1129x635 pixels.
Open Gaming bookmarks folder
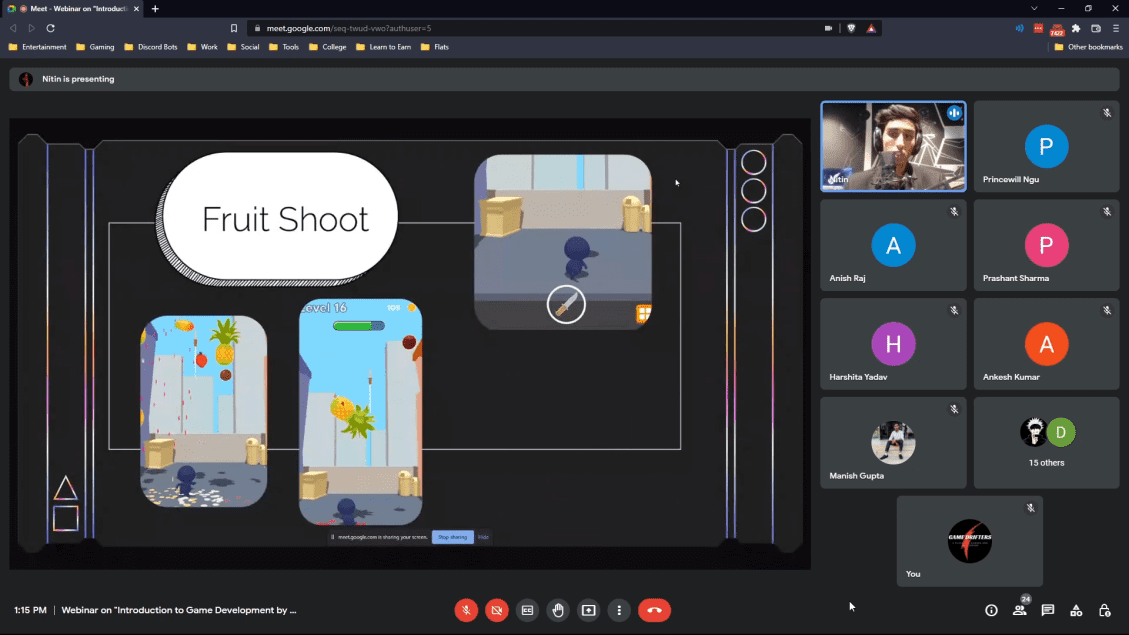click(95, 47)
